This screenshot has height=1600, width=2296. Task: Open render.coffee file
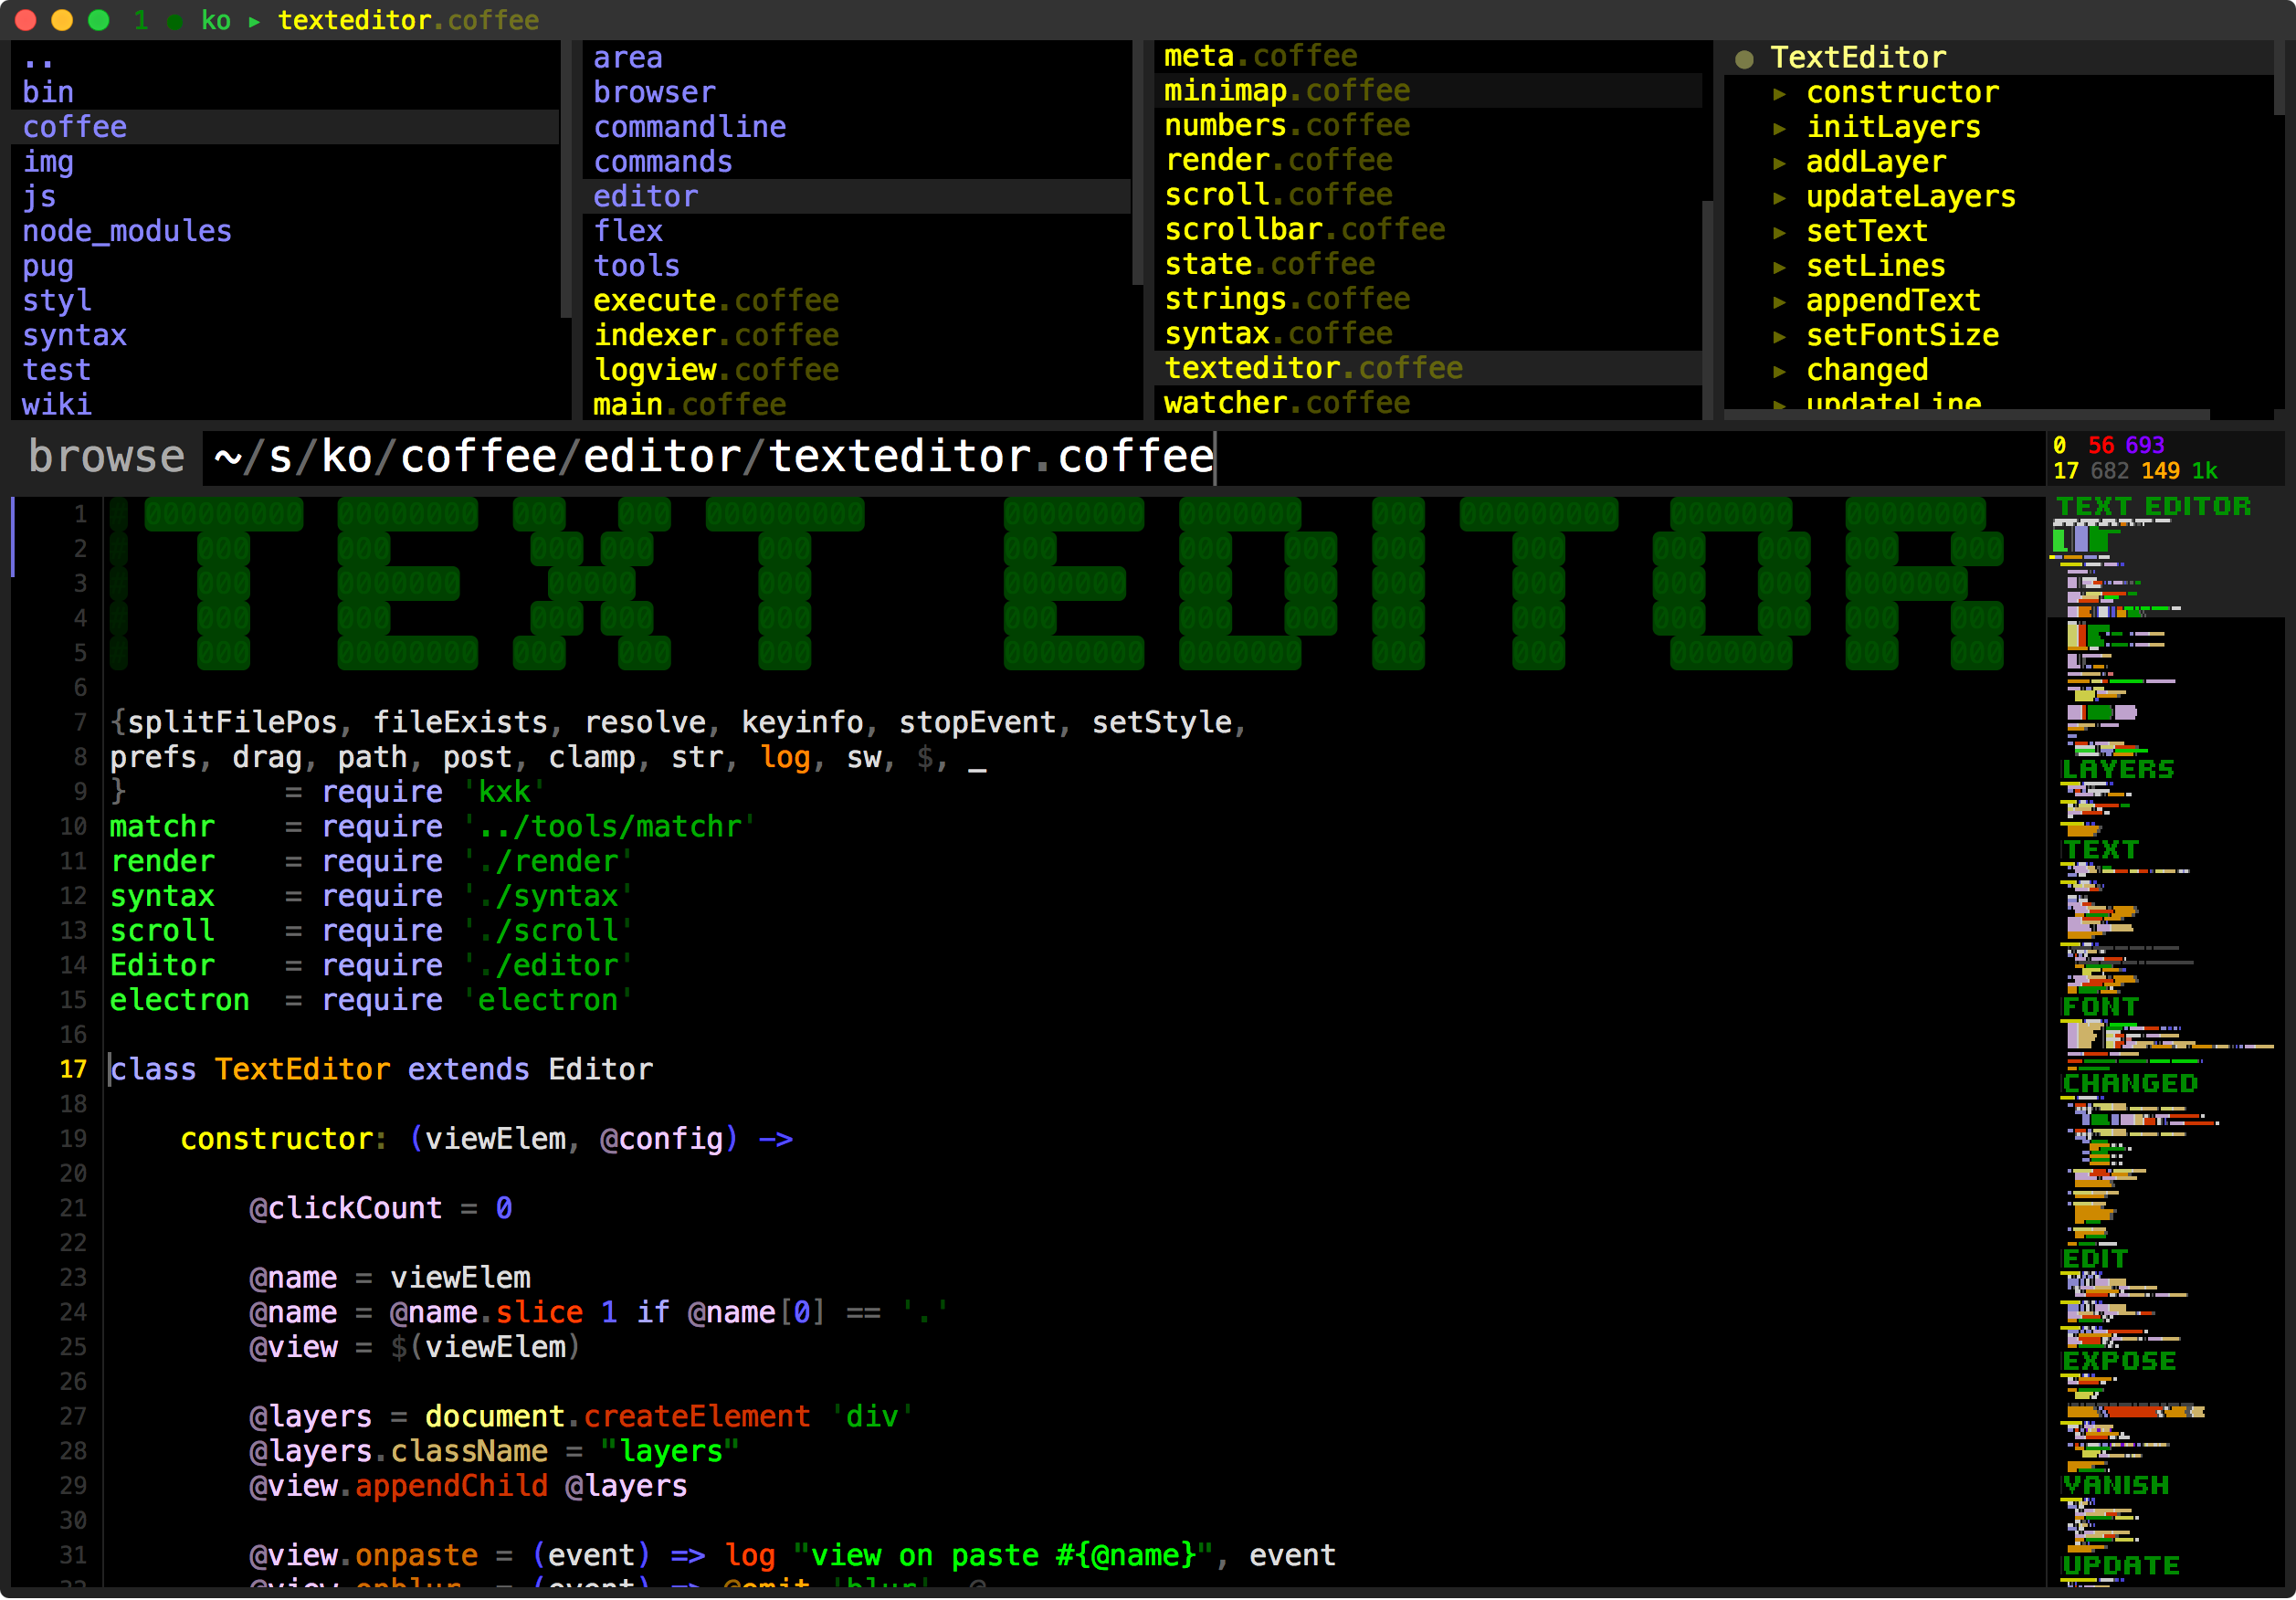pyautogui.click(x=1428, y=160)
